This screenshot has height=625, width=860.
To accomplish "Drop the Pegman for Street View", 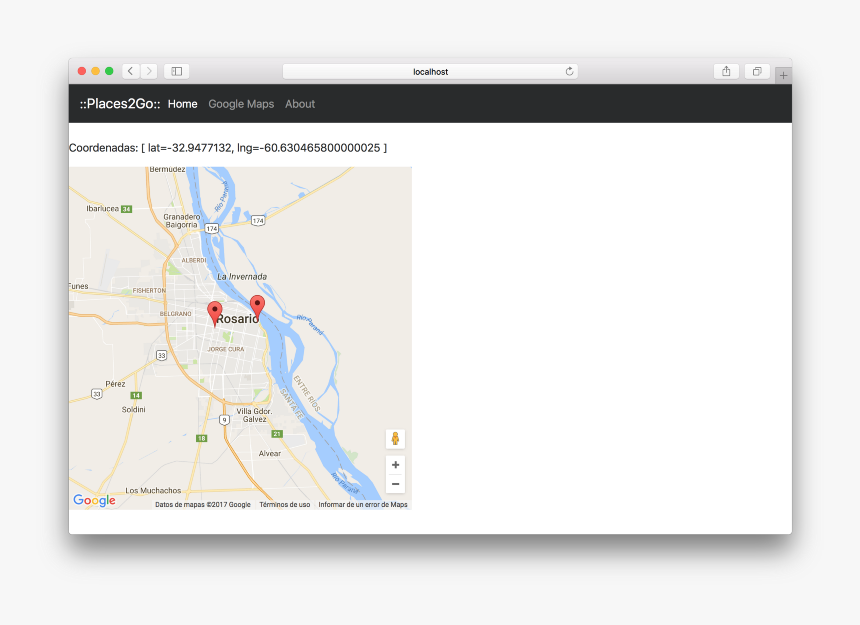I will [395, 438].
